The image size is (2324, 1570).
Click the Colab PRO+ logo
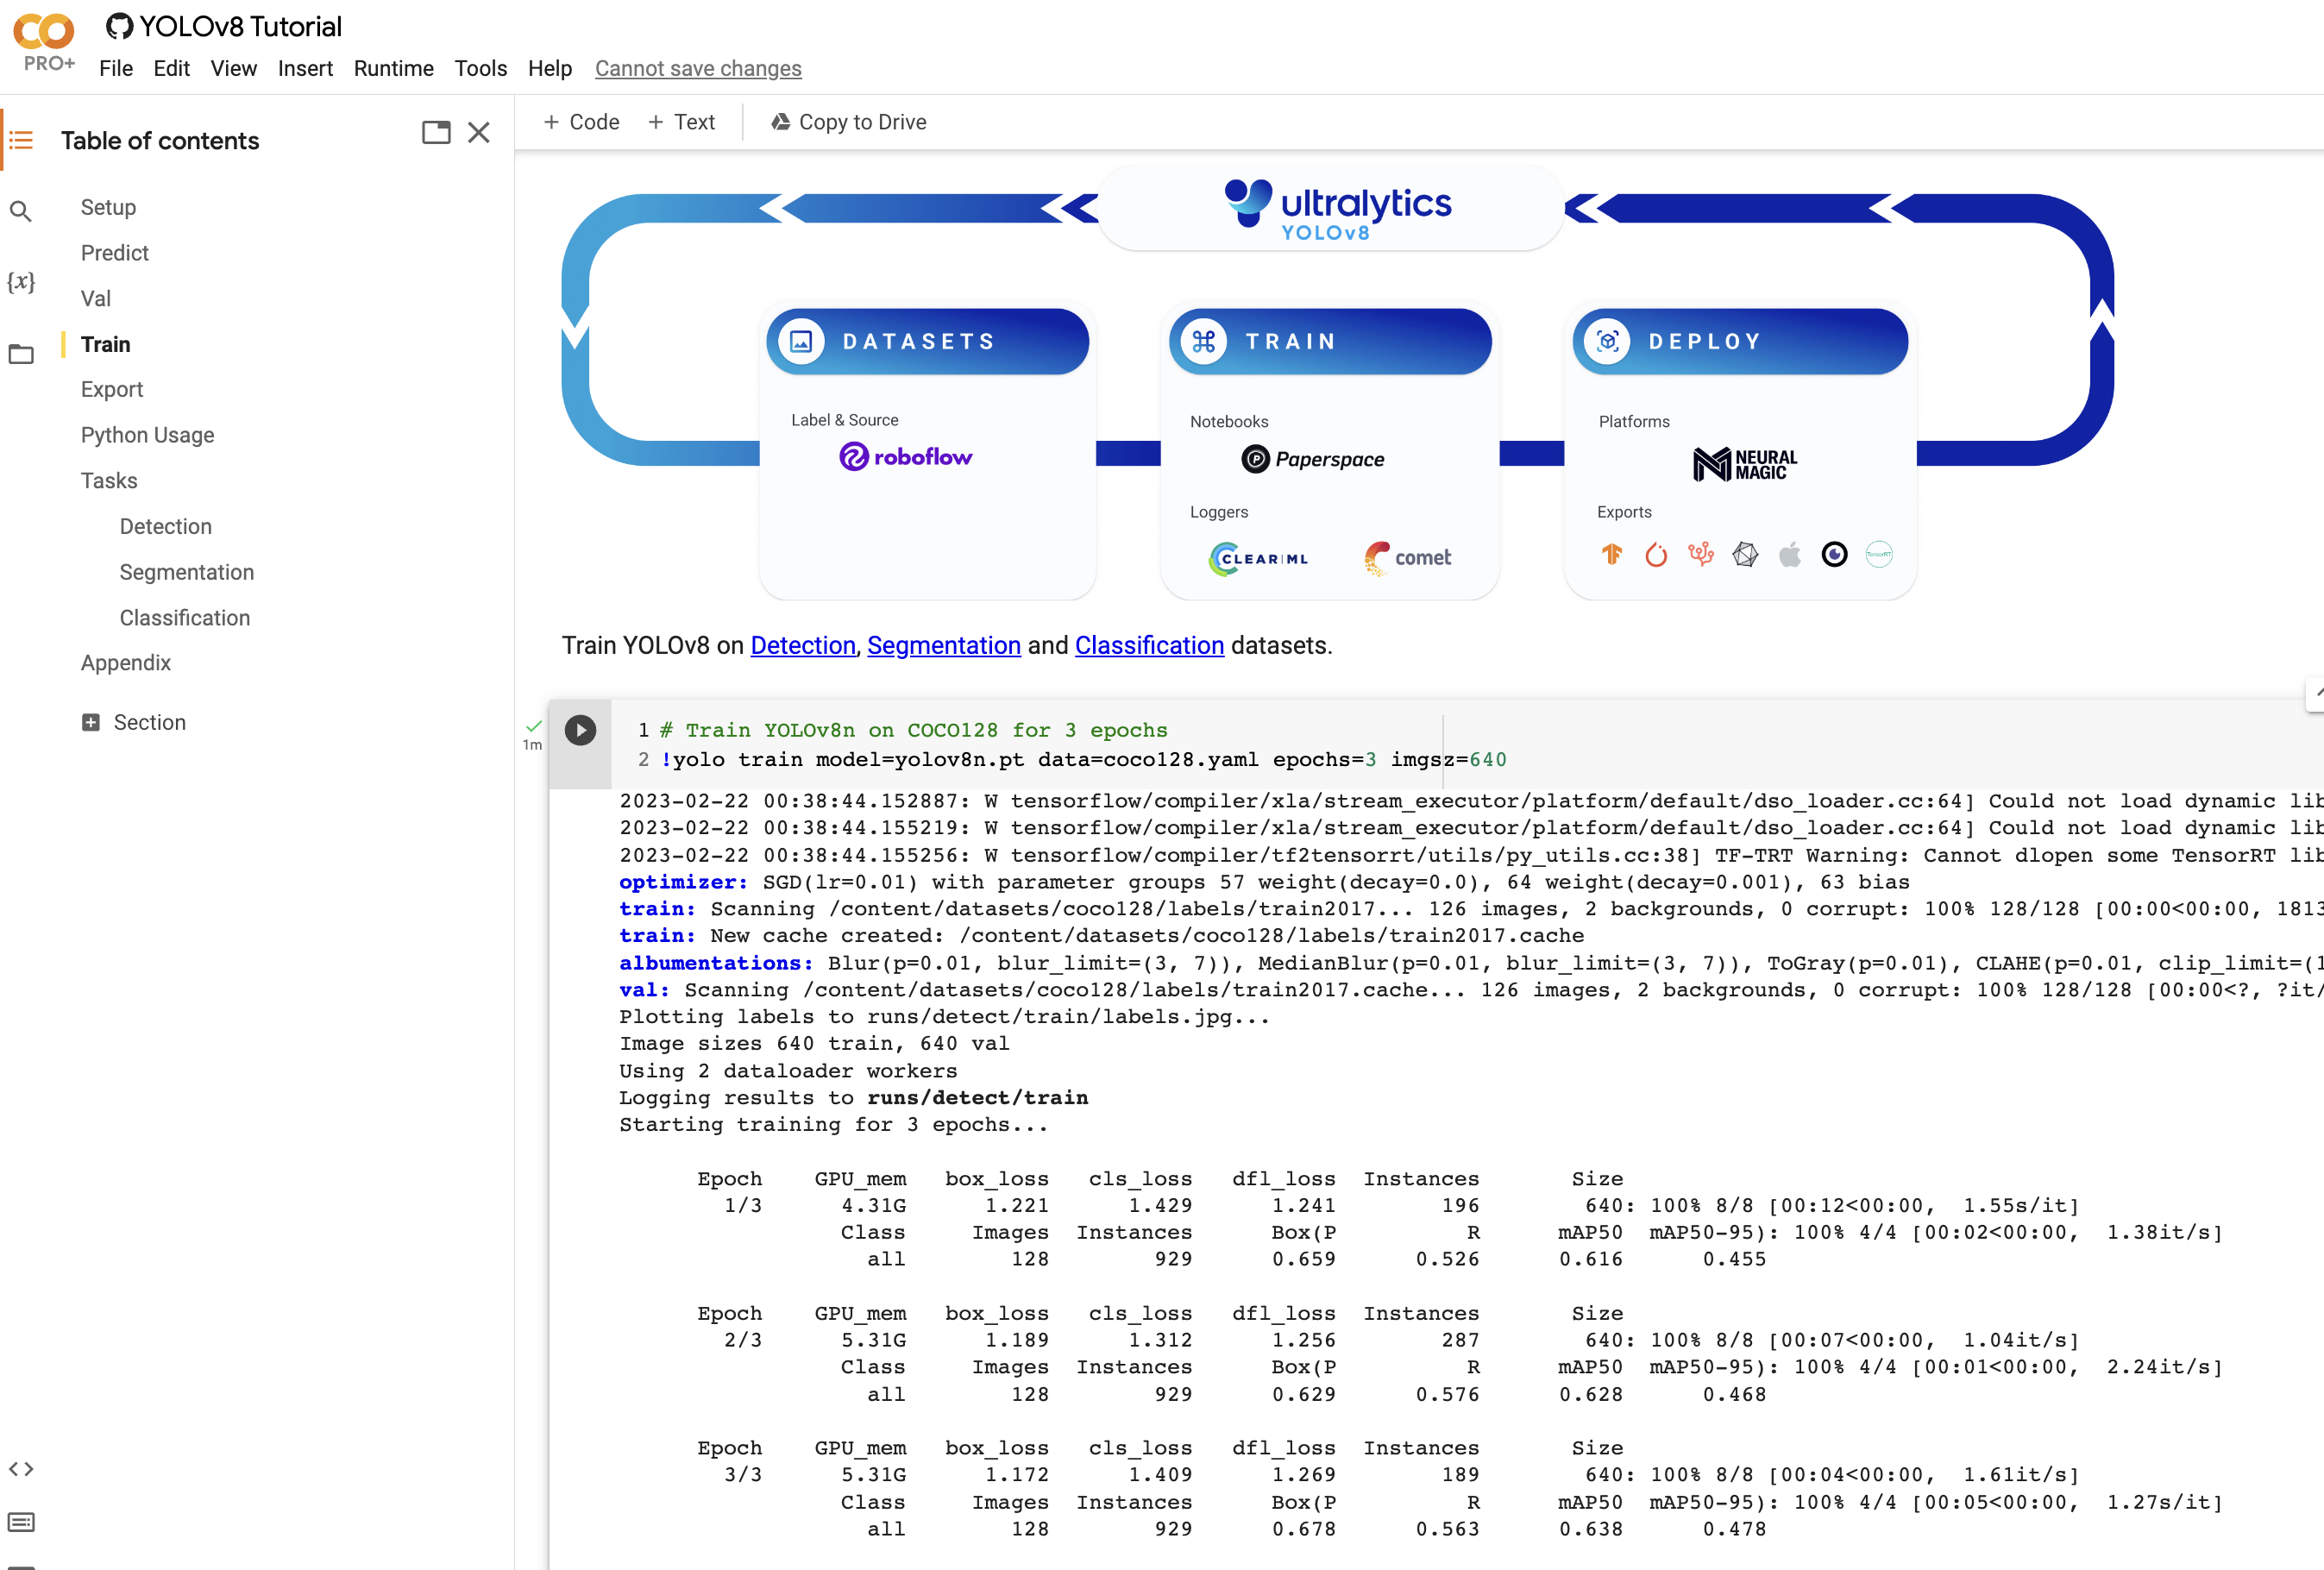[x=44, y=38]
